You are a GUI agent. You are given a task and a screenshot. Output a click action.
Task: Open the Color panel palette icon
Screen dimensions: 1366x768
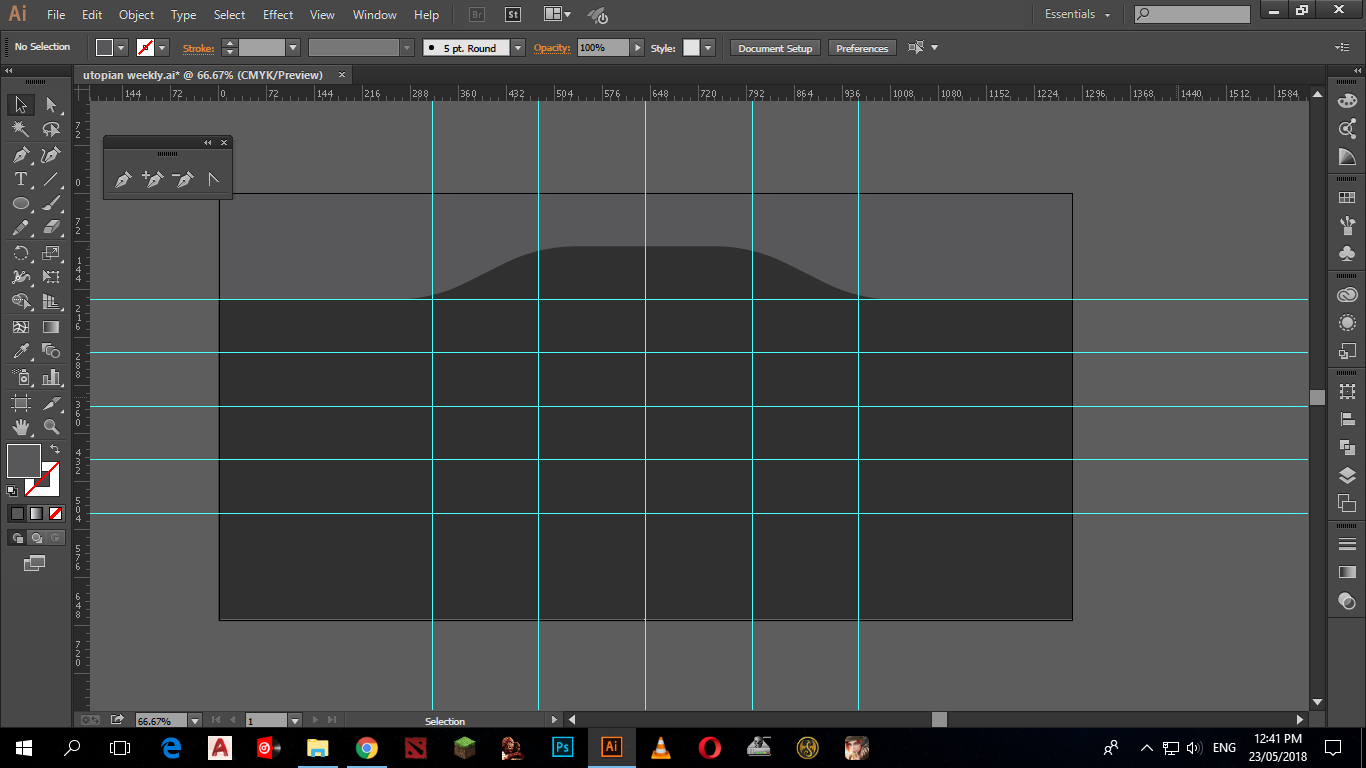click(x=1347, y=101)
